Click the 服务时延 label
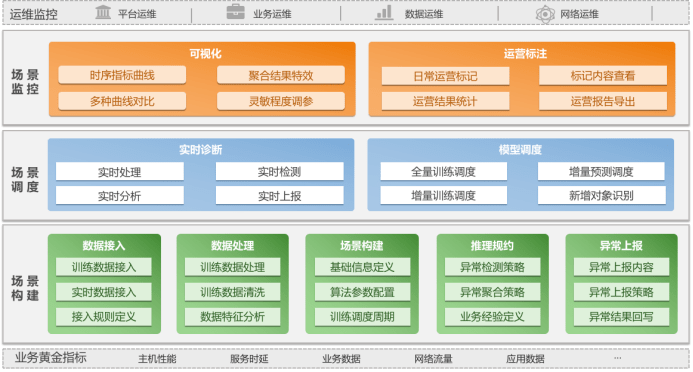The width and height of the screenshot is (693, 372). (x=249, y=359)
